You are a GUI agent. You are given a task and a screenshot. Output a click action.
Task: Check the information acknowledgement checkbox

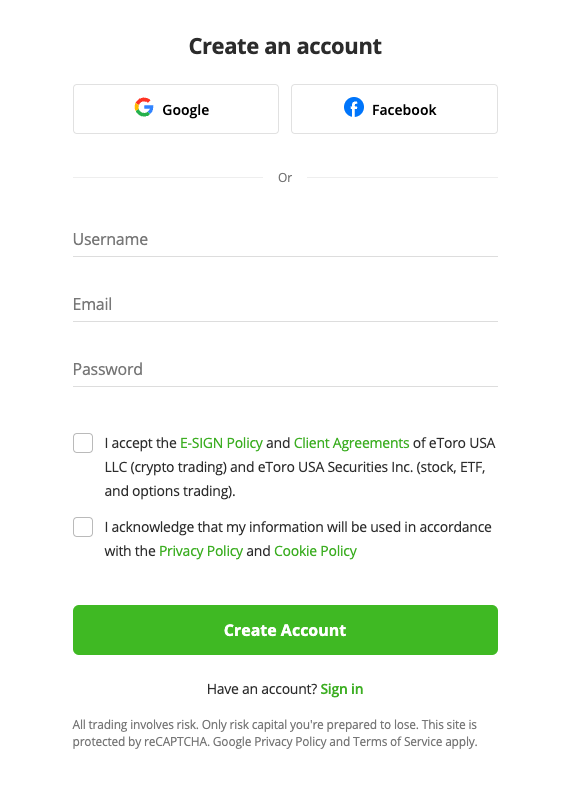[83, 527]
